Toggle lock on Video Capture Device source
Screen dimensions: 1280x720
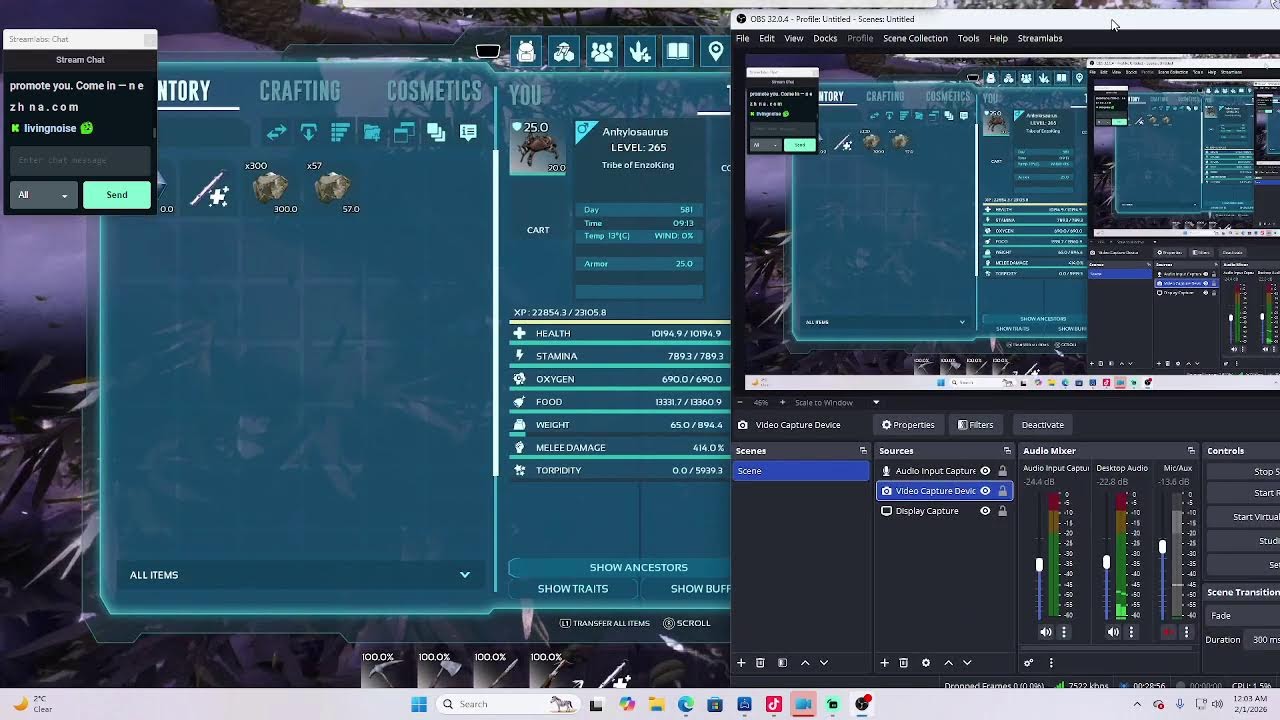point(1002,491)
